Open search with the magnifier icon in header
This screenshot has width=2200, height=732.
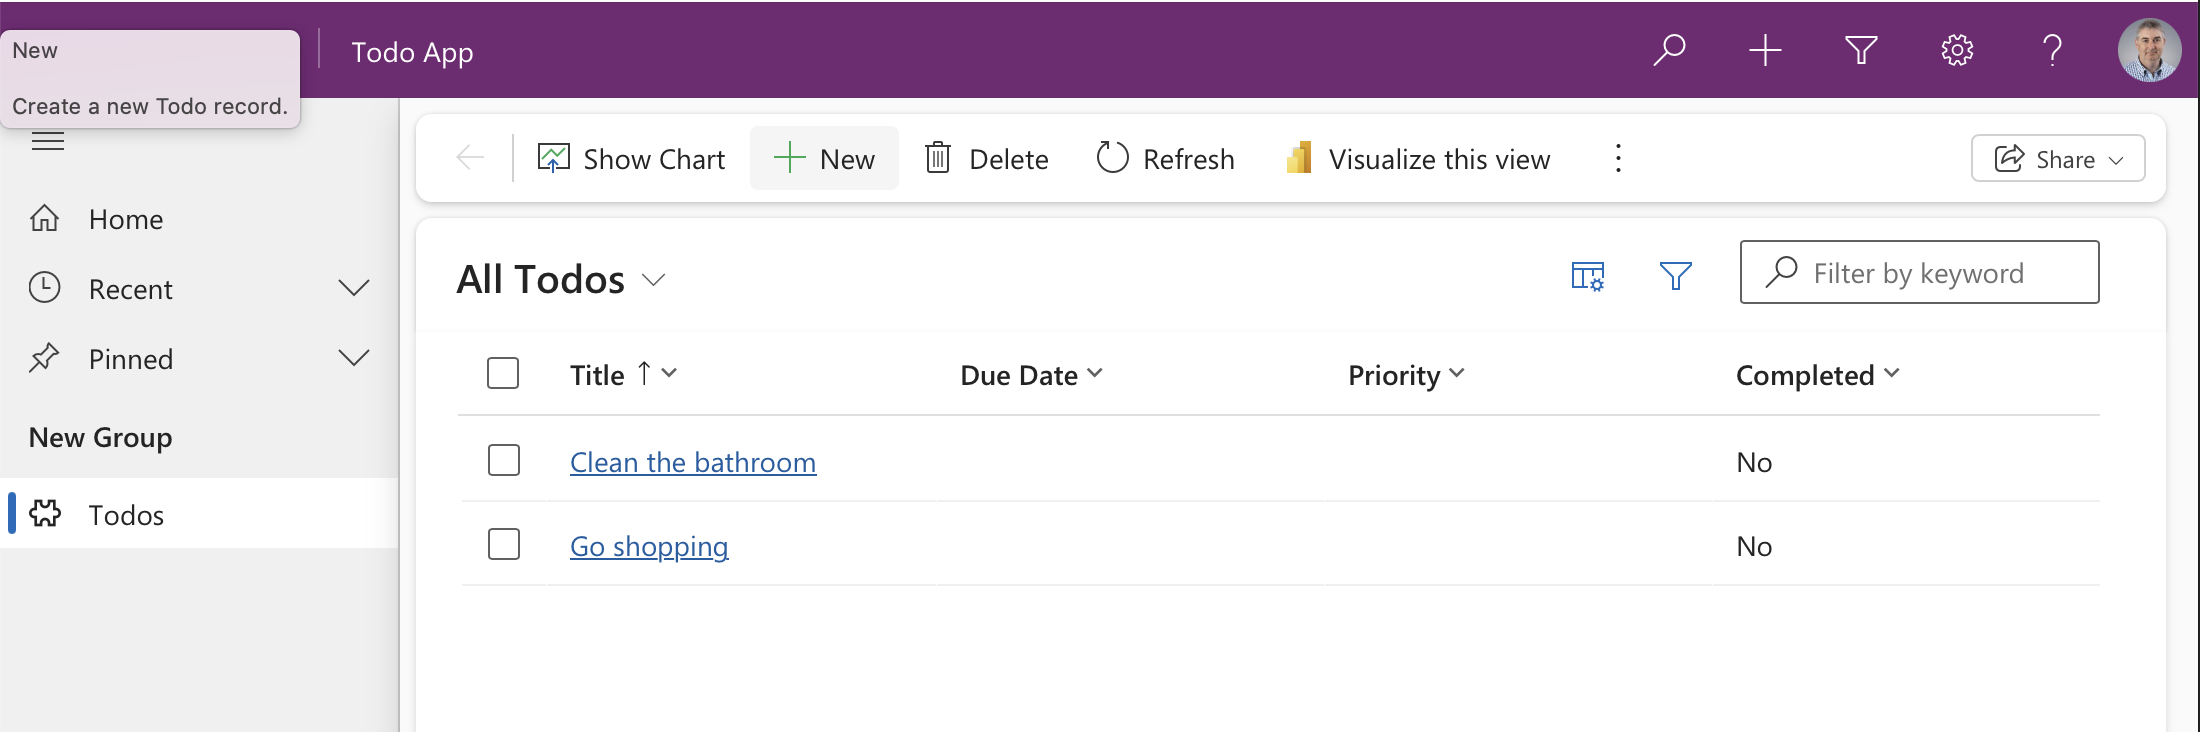[1669, 50]
